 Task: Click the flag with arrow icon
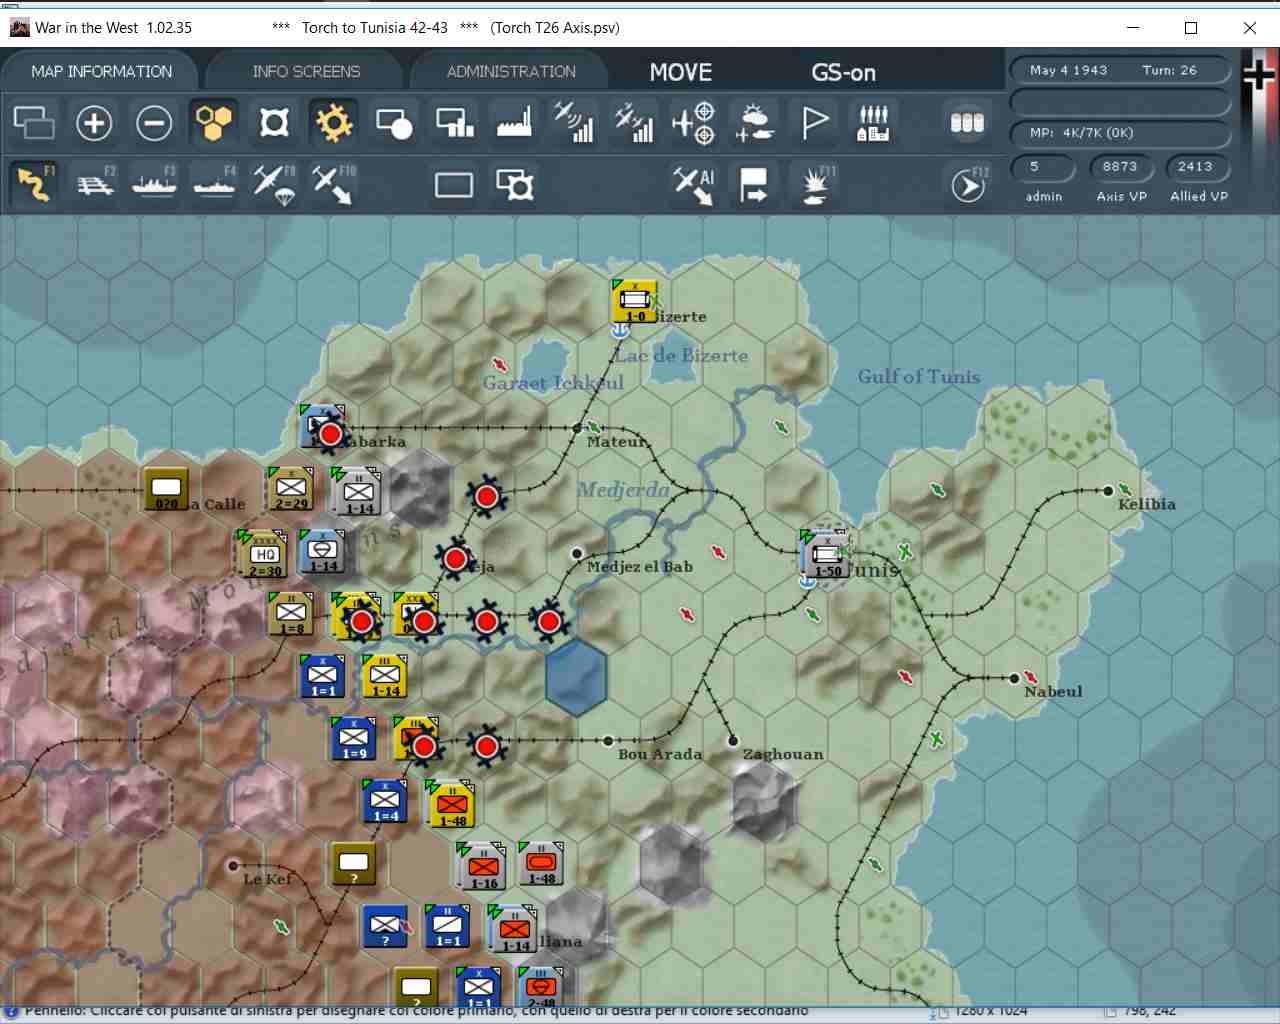(x=753, y=184)
